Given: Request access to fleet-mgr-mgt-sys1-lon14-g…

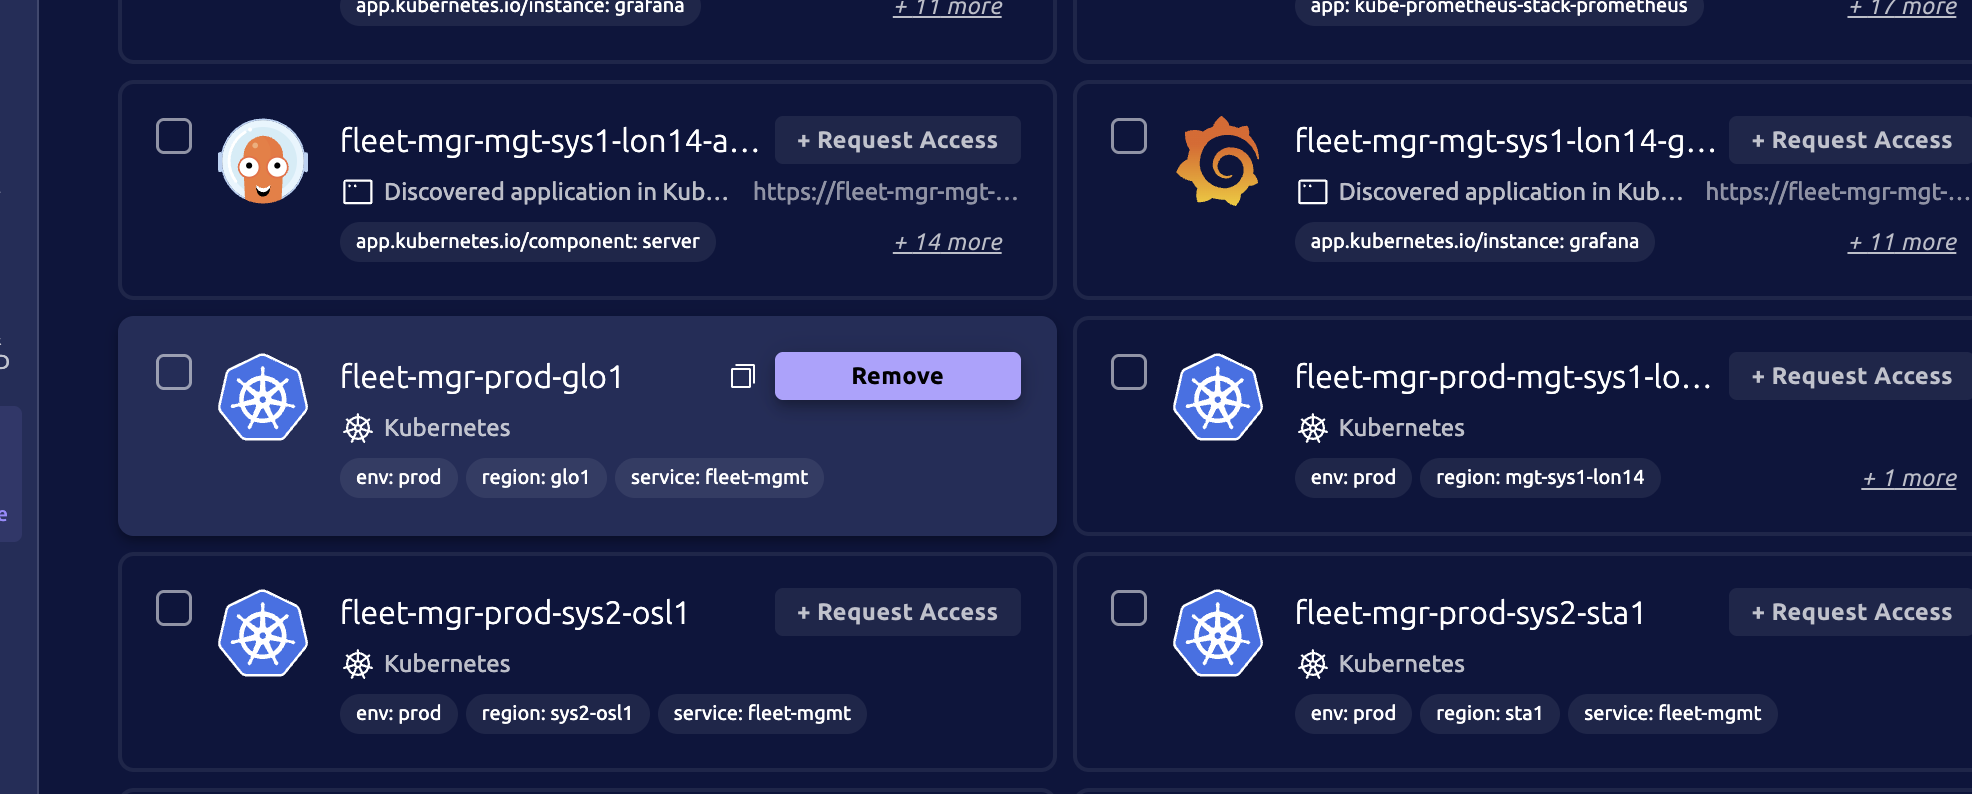Looking at the screenshot, I should coord(1851,140).
